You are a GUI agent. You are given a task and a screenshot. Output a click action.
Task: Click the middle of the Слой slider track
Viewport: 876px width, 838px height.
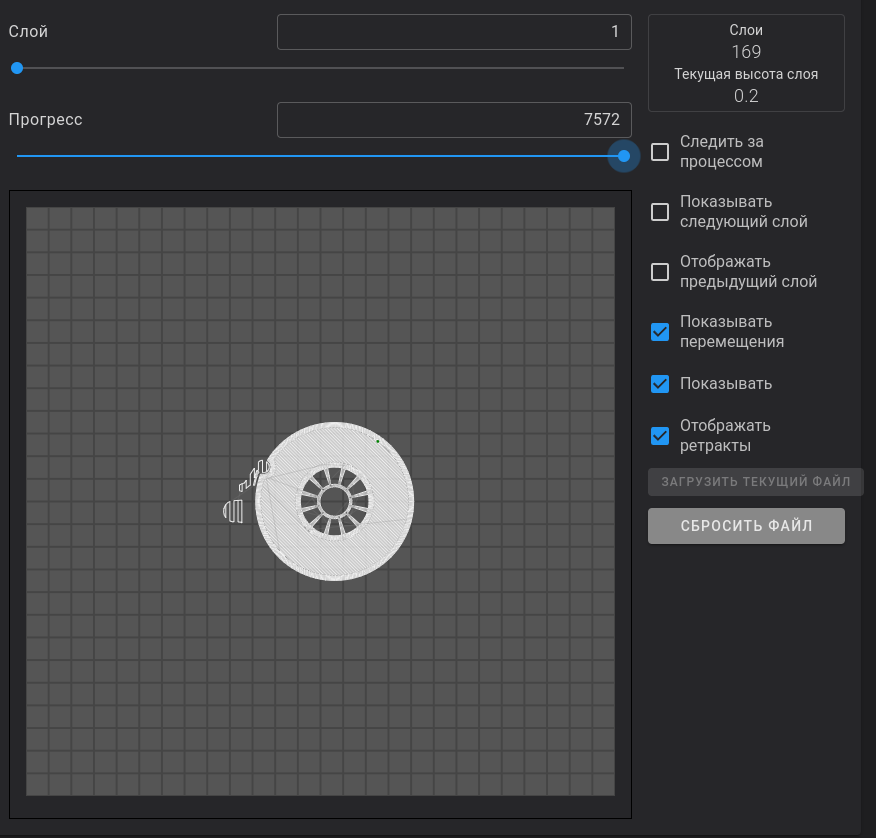320,68
